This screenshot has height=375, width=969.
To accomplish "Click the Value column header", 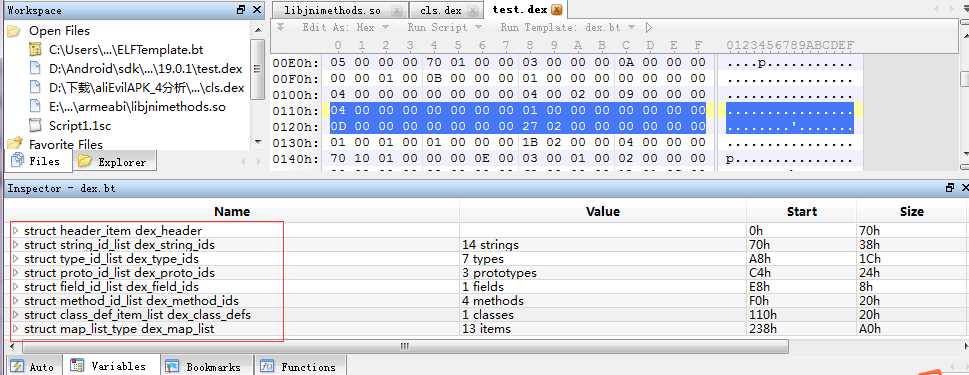I will click(603, 211).
